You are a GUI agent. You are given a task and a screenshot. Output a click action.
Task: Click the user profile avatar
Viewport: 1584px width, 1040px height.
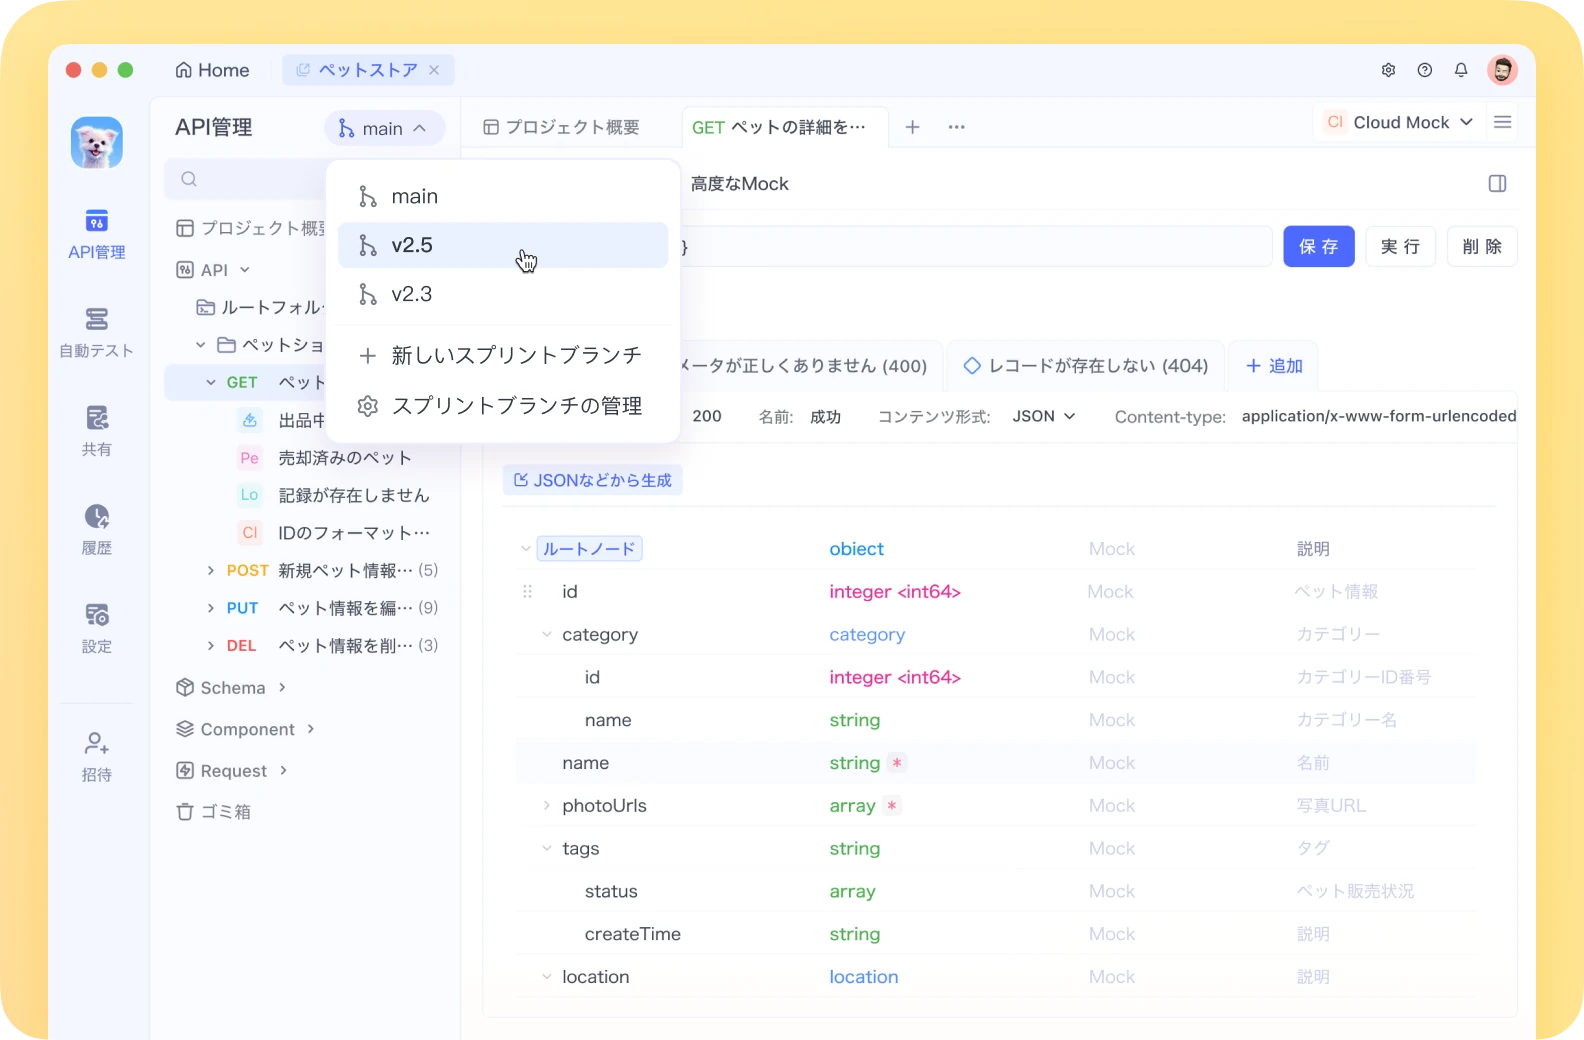coord(1502,70)
